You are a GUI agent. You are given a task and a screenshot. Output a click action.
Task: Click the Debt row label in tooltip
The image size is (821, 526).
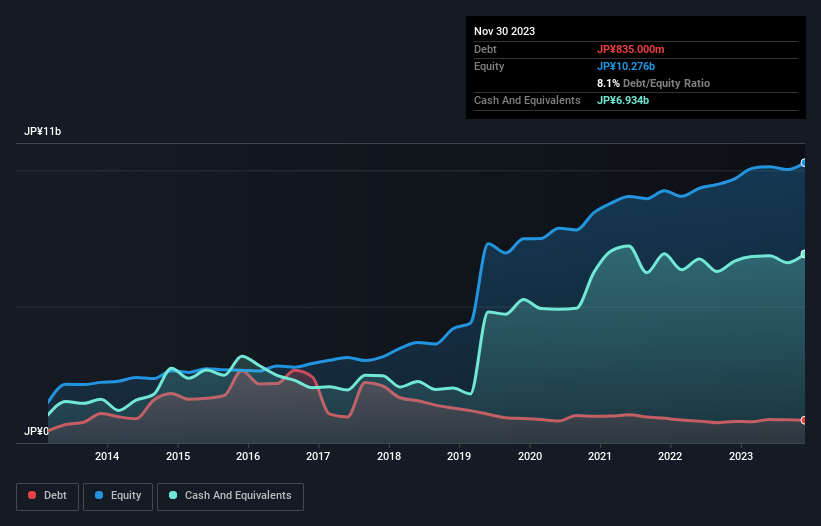(485, 49)
